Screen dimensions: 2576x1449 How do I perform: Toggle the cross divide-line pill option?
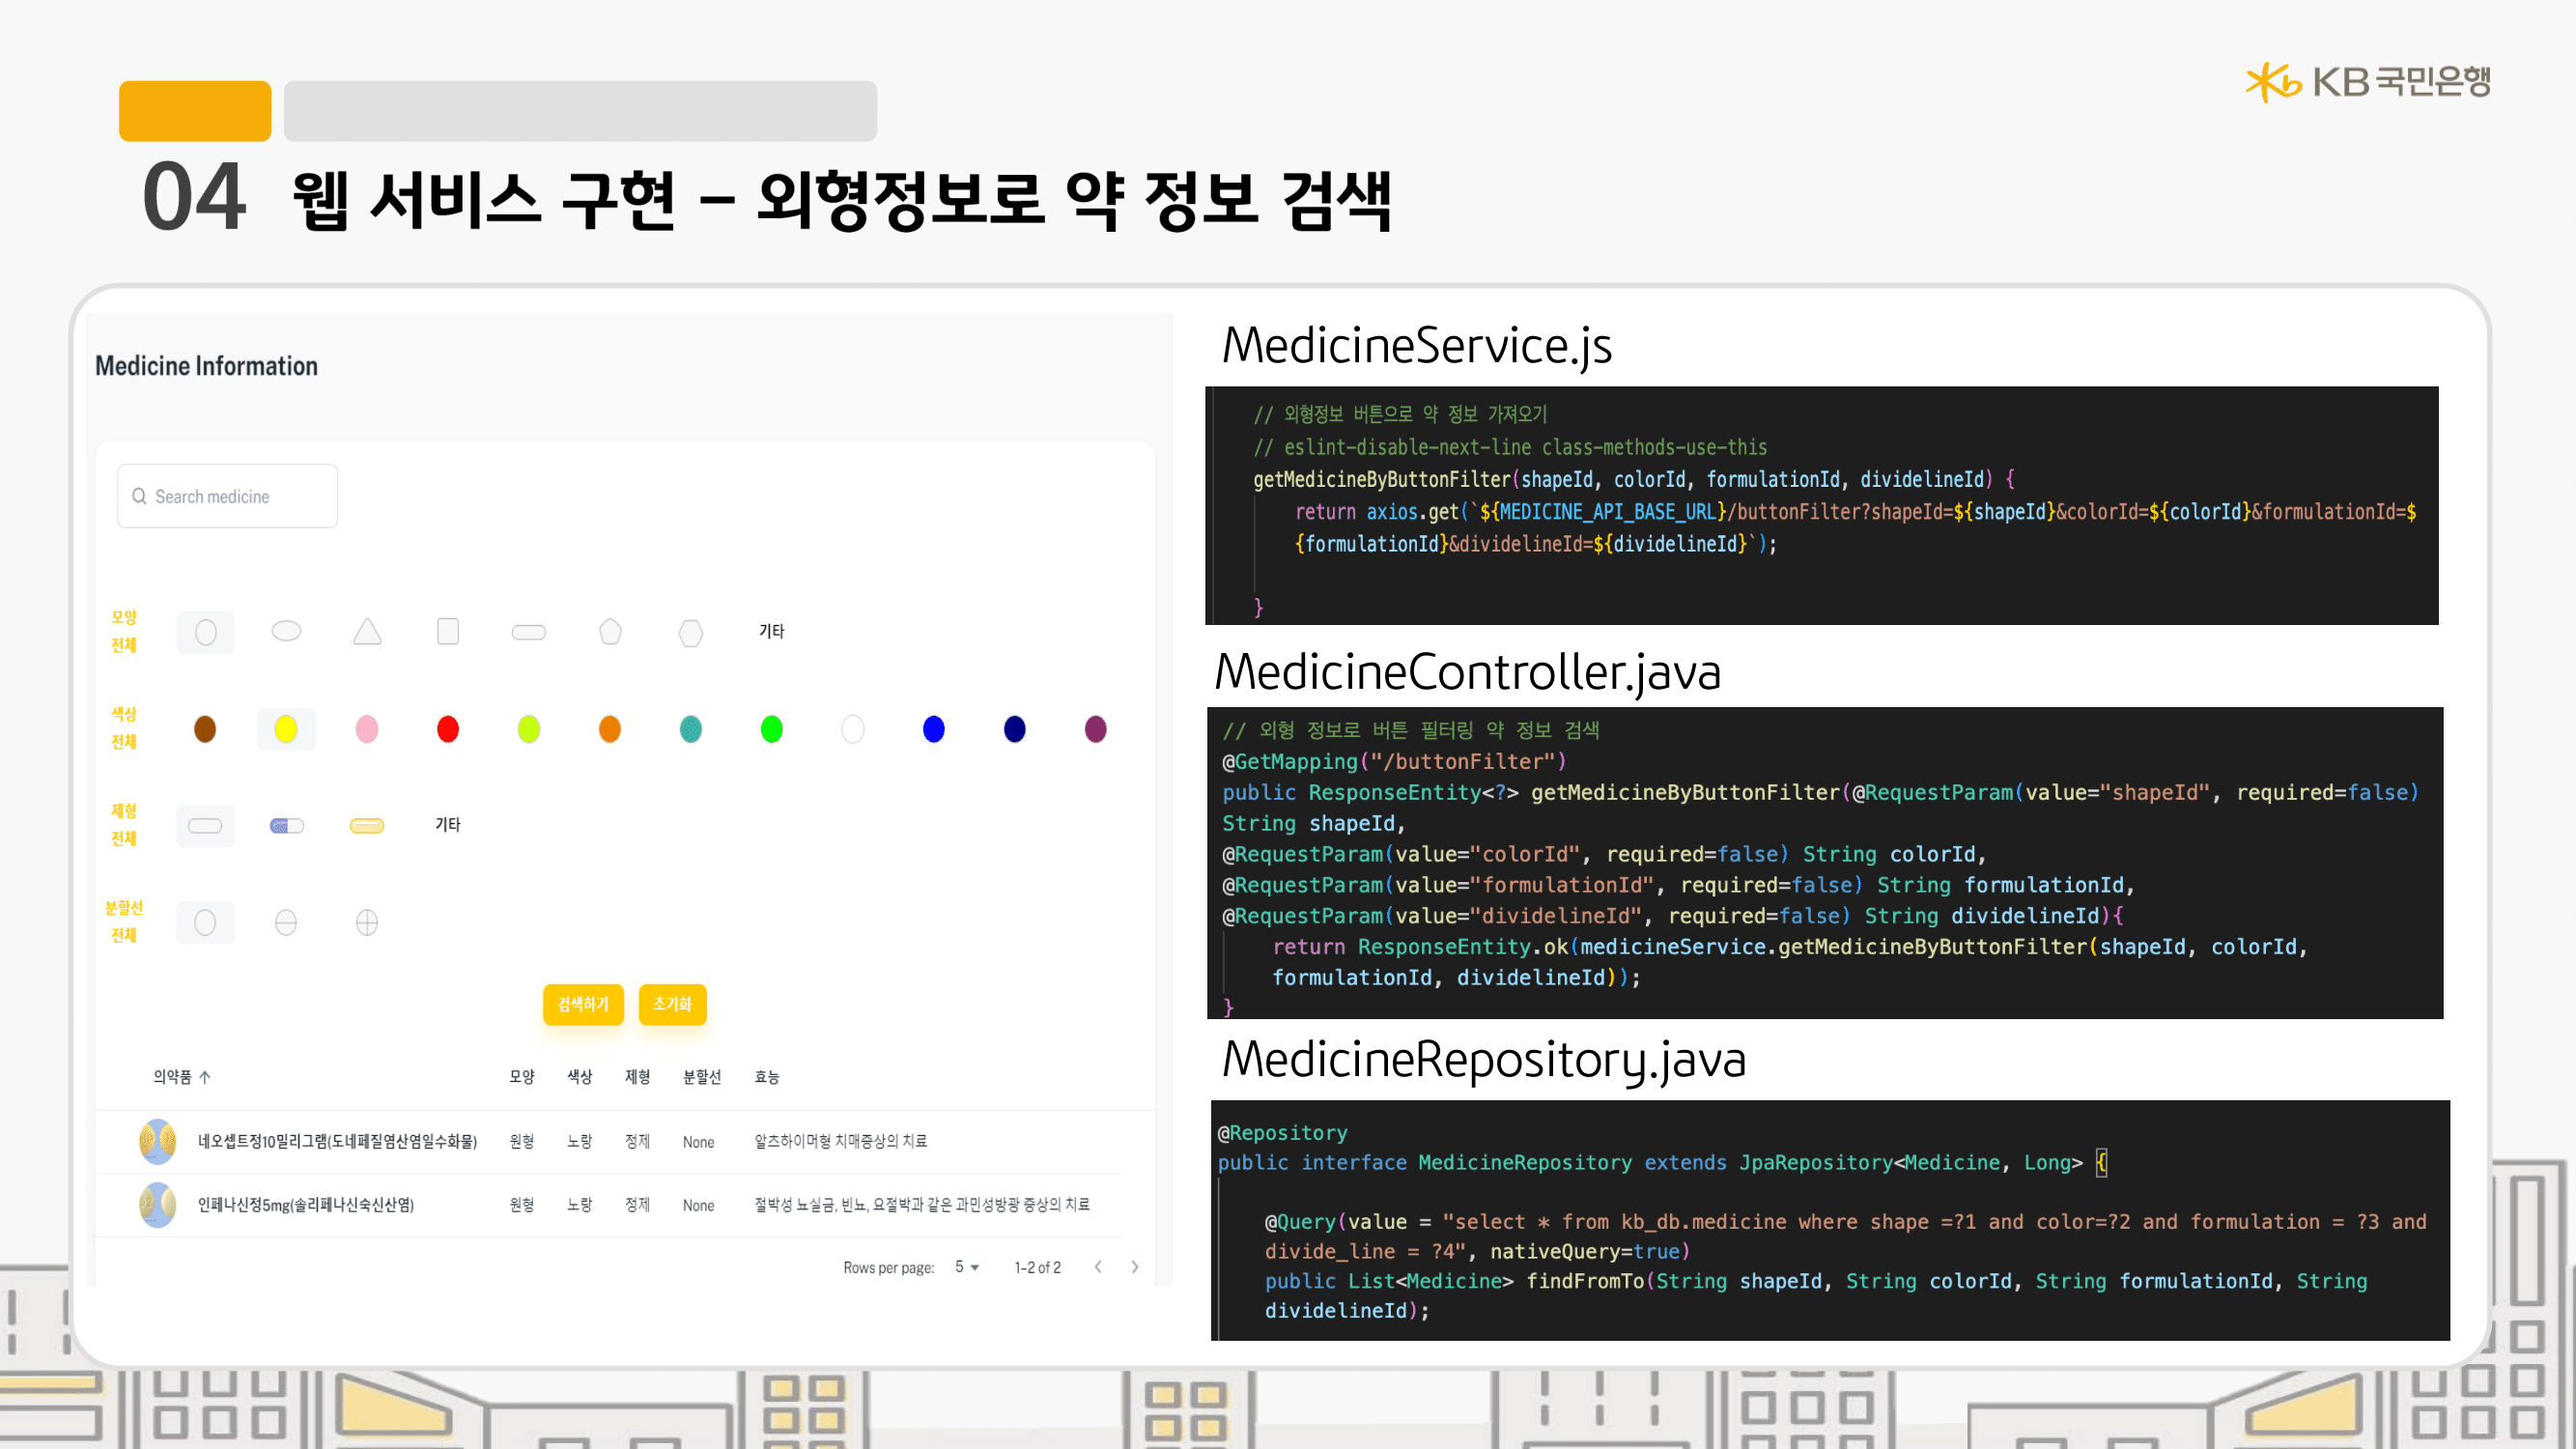click(367, 922)
